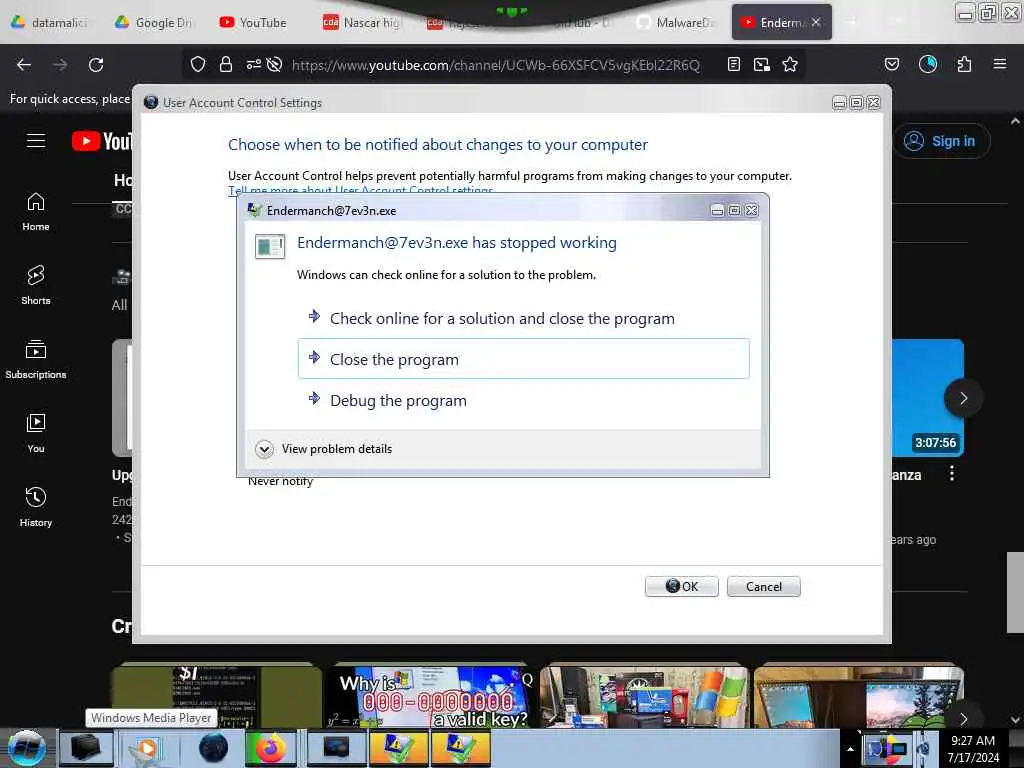Image resolution: width=1024 pixels, height=768 pixels.
Task: Click the YouTube page vertical scrollbar thumb
Action: 1015,592
